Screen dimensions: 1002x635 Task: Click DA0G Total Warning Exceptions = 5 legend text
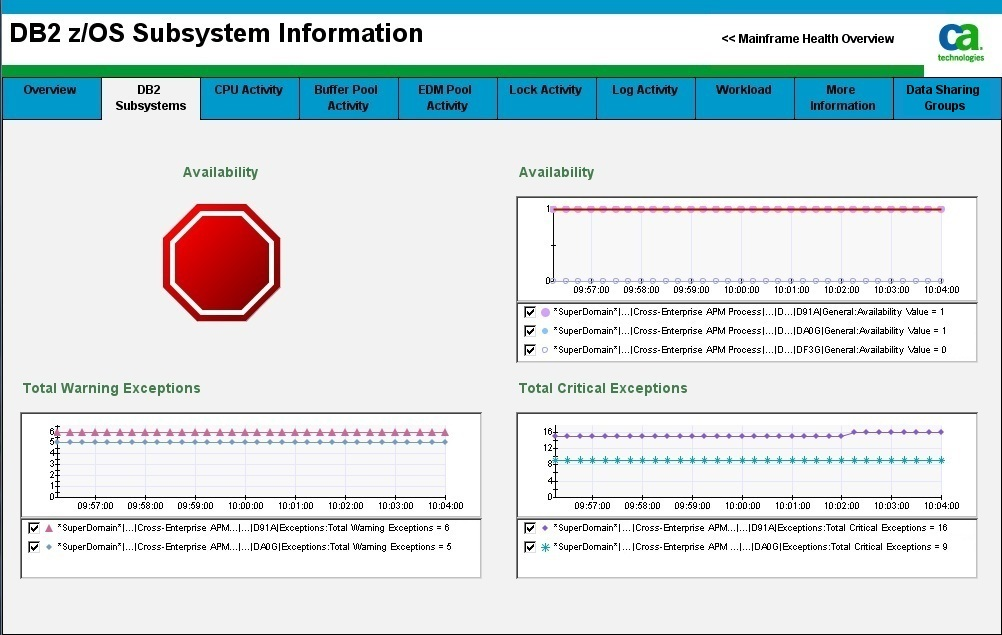(x=254, y=547)
